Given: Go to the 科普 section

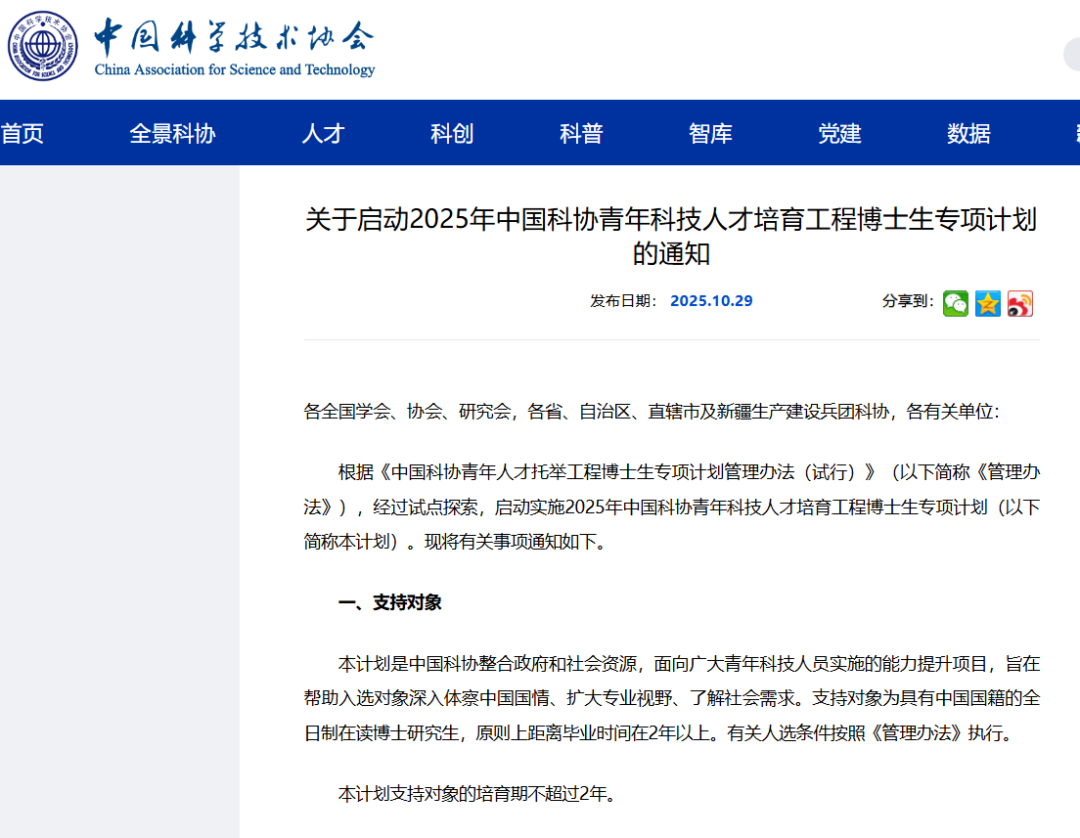Looking at the screenshot, I should pos(581,133).
